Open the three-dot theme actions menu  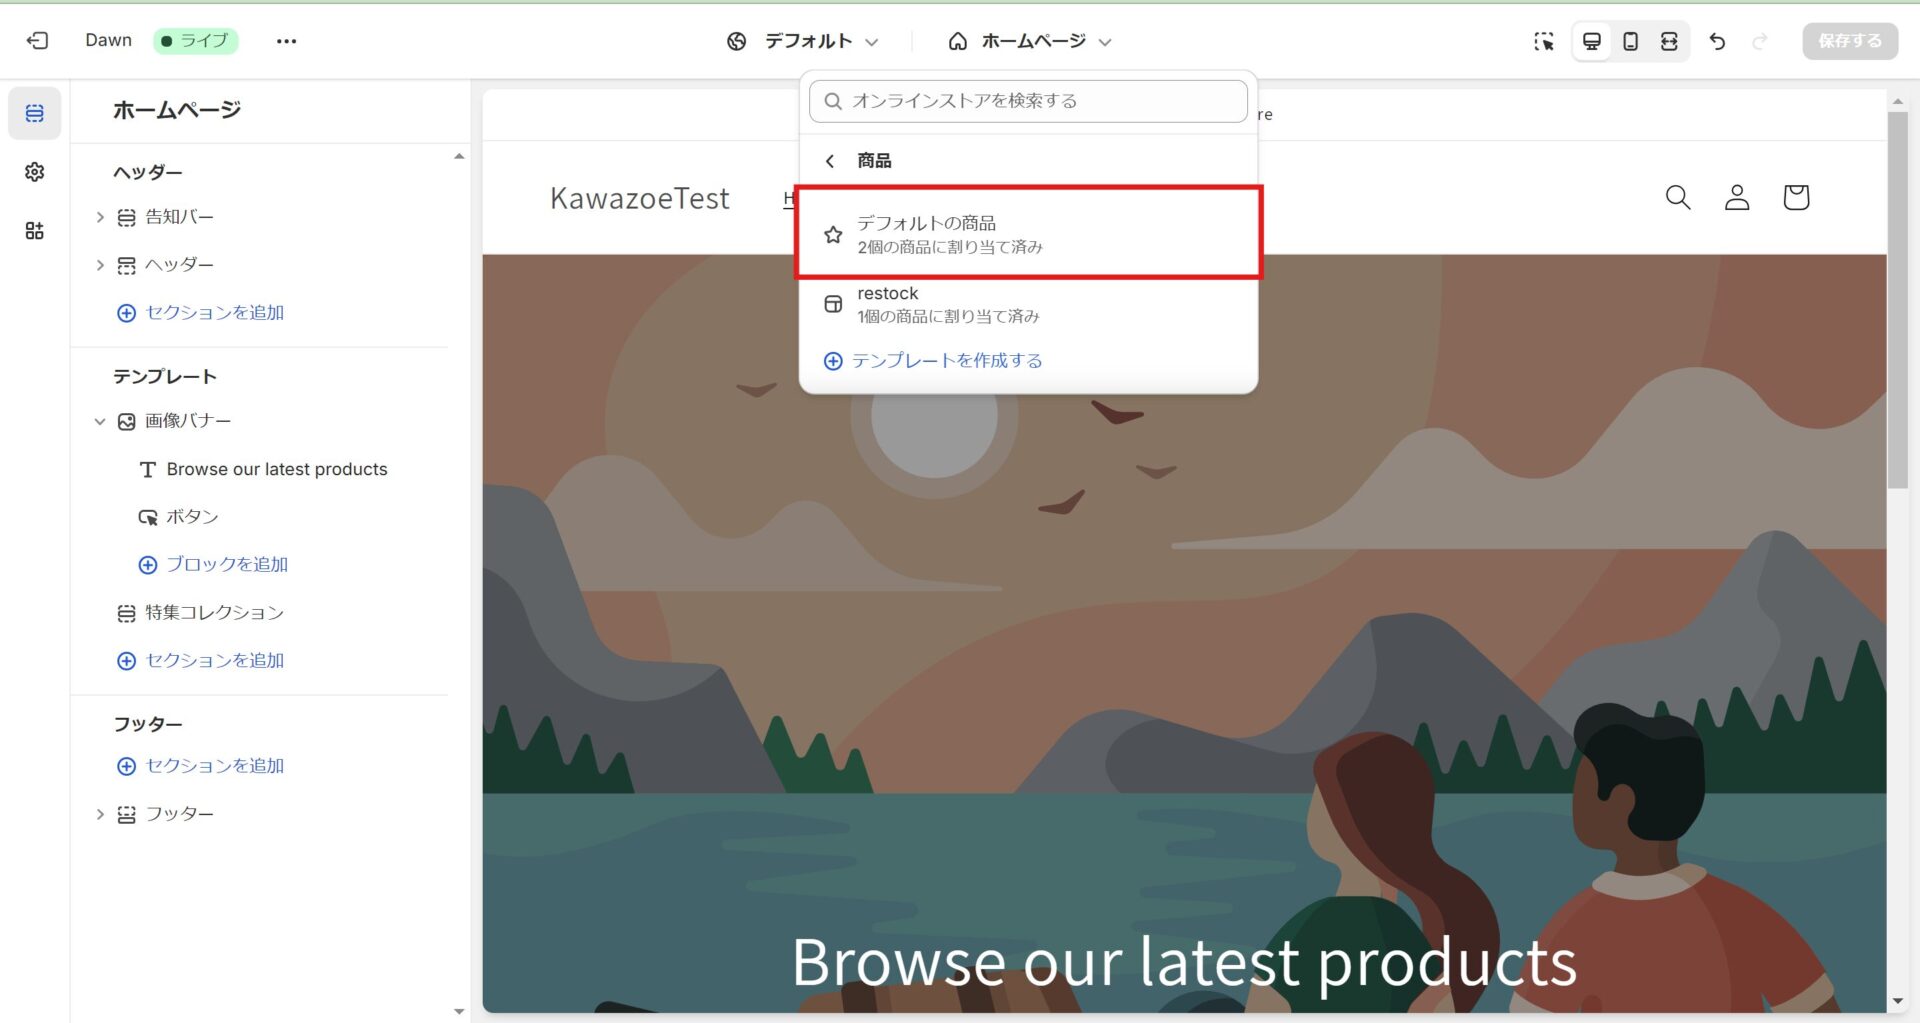click(x=286, y=41)
